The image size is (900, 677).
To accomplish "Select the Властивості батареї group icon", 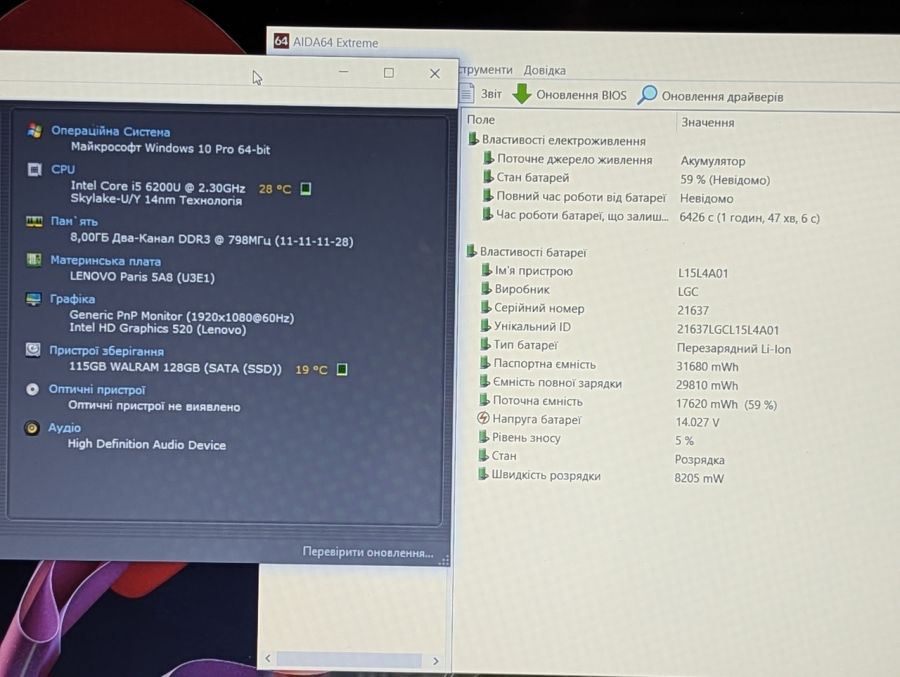I will 471,250.
